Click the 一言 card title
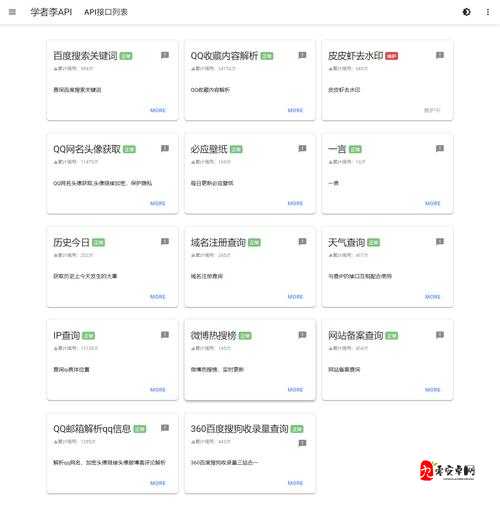This screenshot has height=523, width=500. (337, 149)
